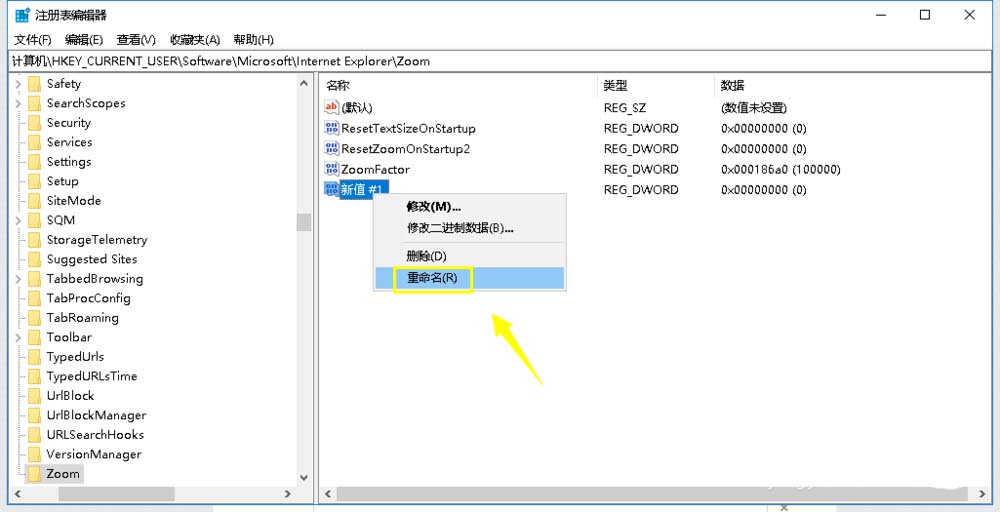This screenshot has height=512, width=1000.
Task: Choose 修改(M)... in context menu
Action: 469,207
